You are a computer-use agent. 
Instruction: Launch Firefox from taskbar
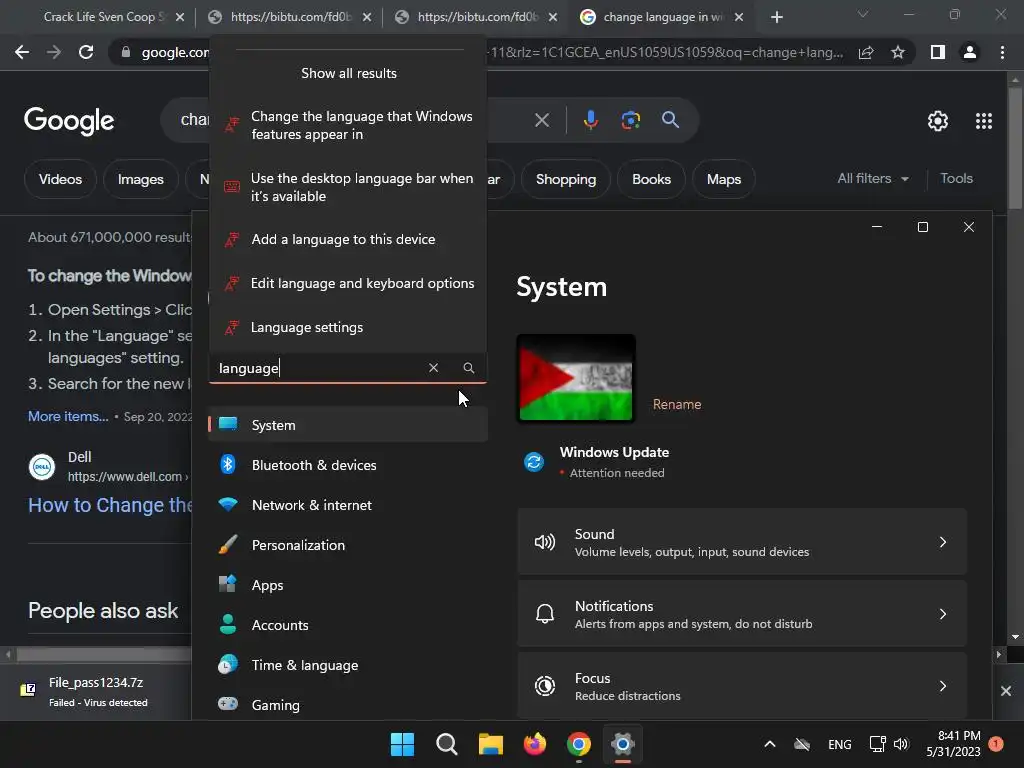[535, 744]
